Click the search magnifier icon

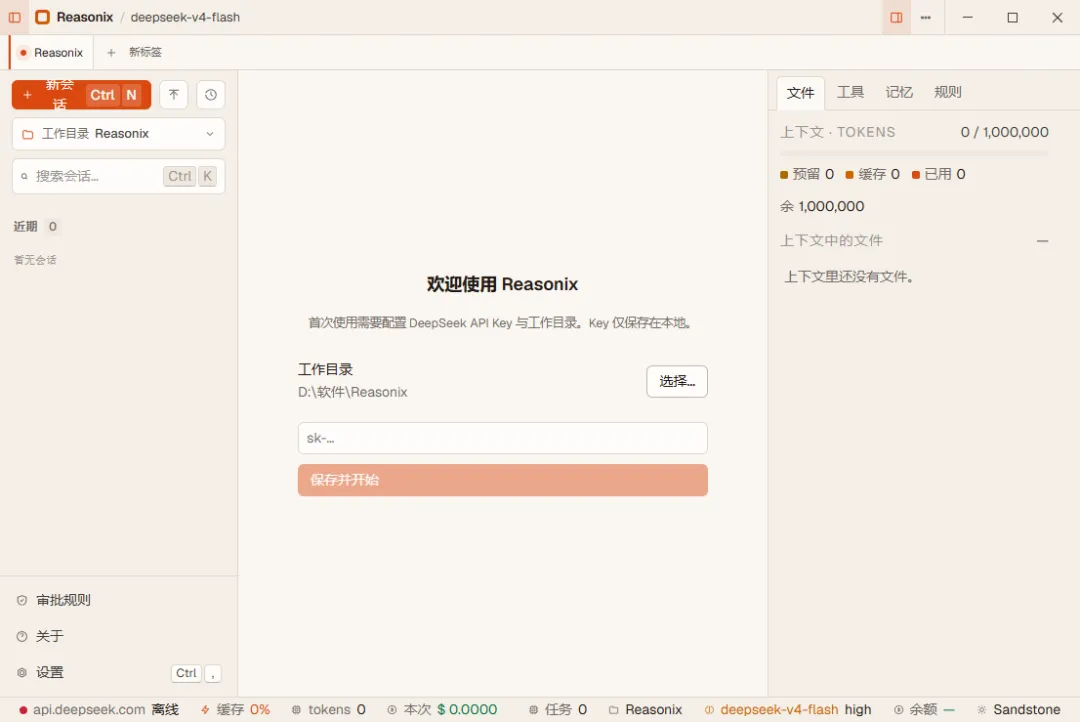point(24,176)
